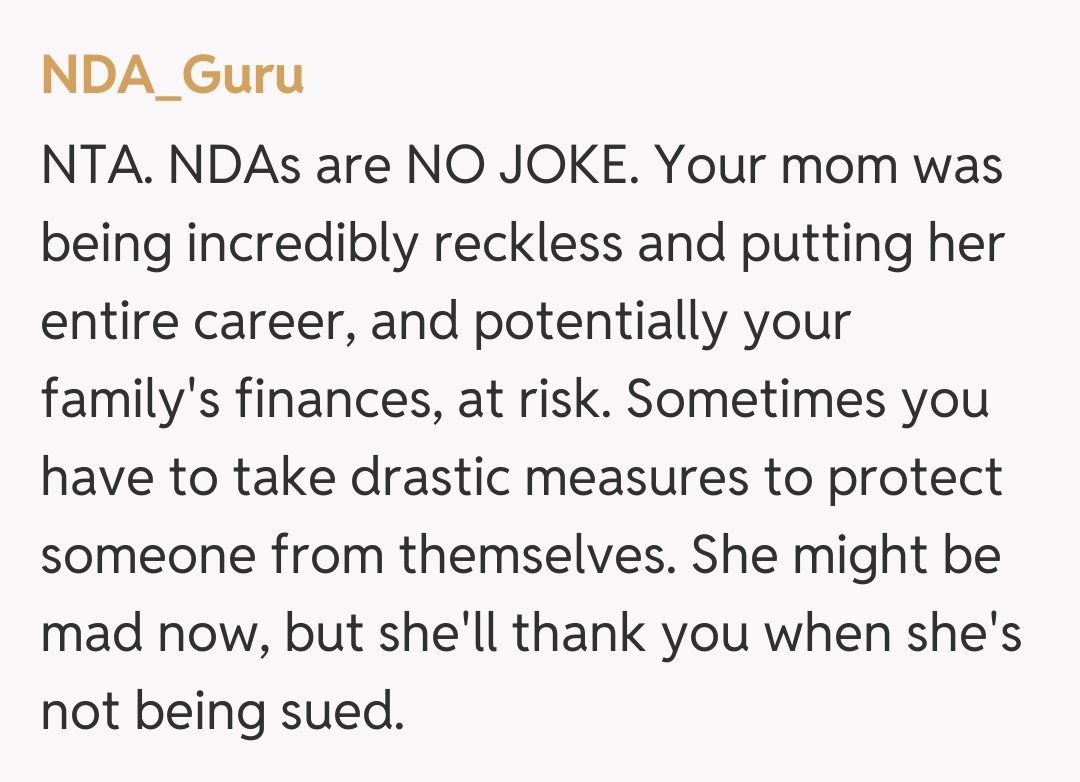Click the words "someone from themselves"

352,556
